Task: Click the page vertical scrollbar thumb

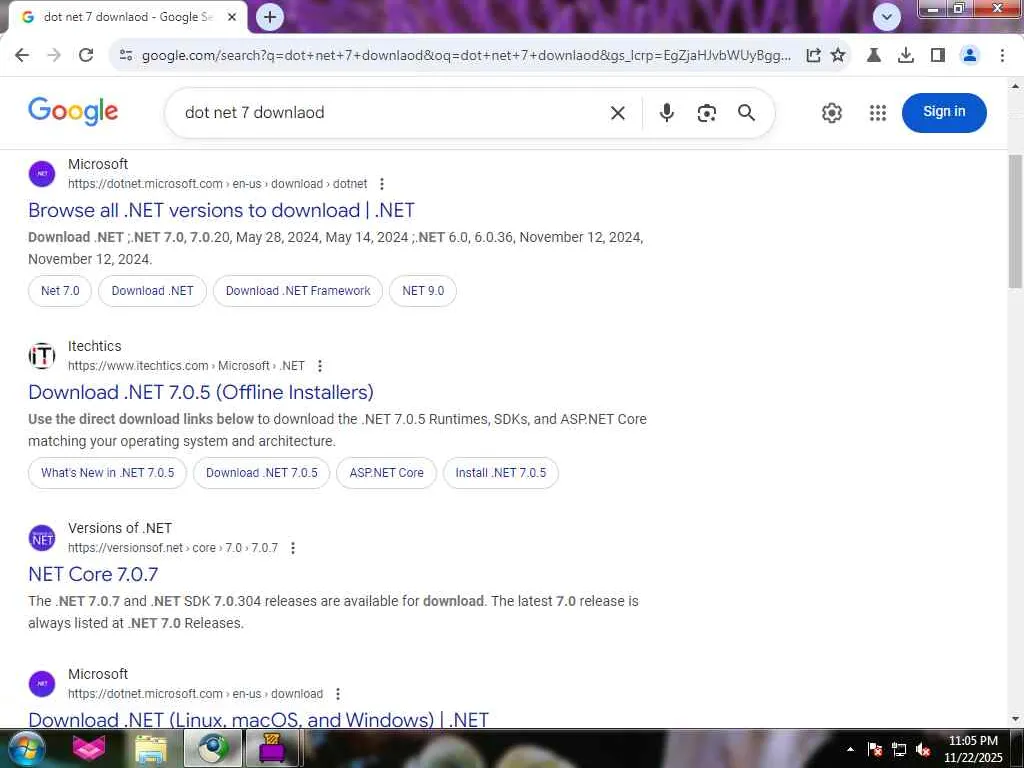Action: [x=1015, y=221]
